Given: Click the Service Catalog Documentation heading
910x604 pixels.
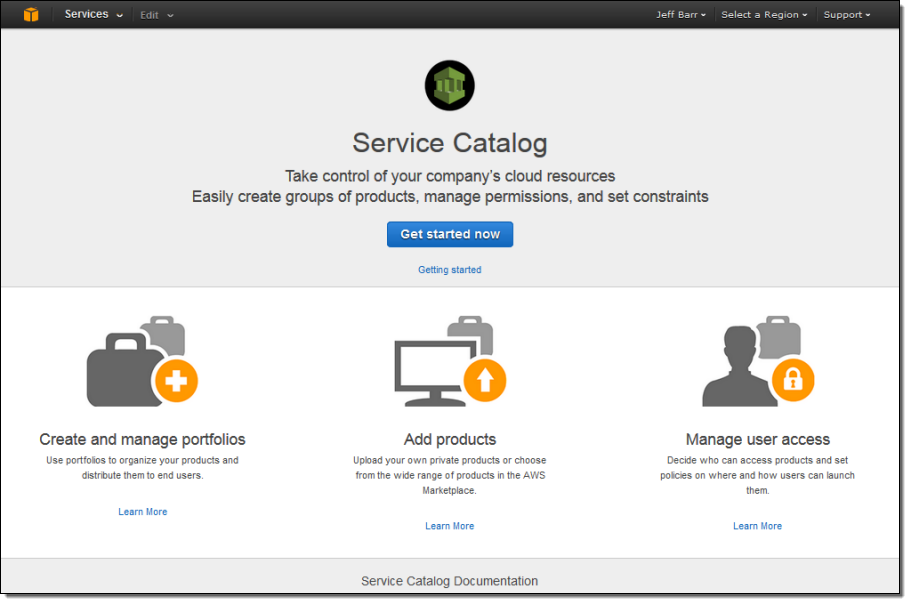Looking at the screenshot, I should coord(449,581).
